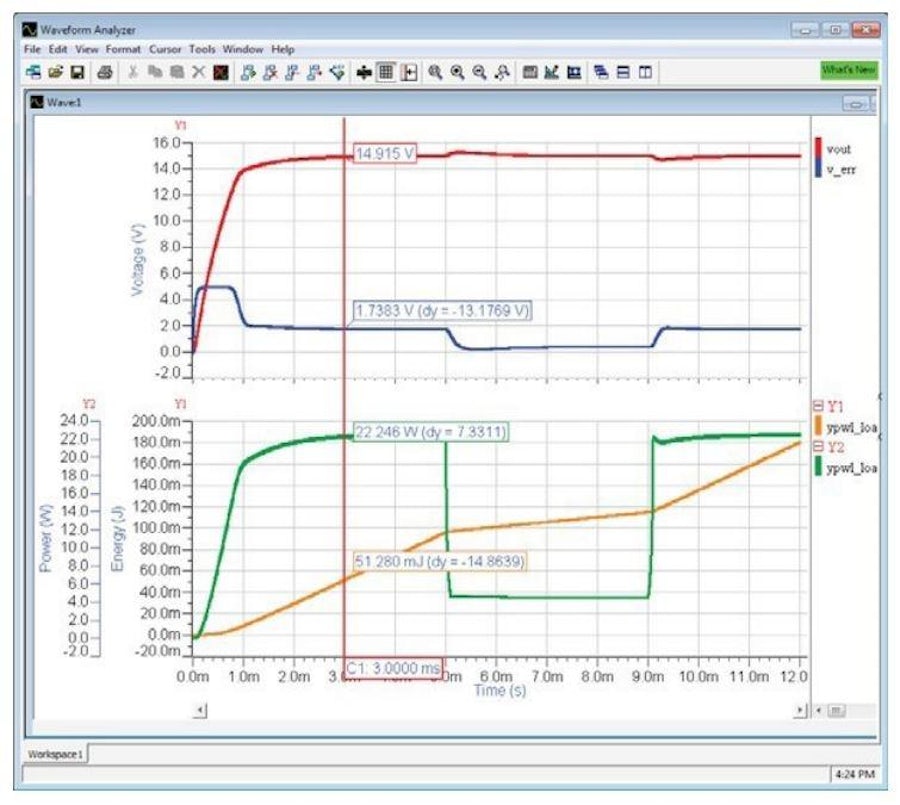Toggle the horizontal tile window layout icon
Screen dimensions: 900x805
coord(623,70)
